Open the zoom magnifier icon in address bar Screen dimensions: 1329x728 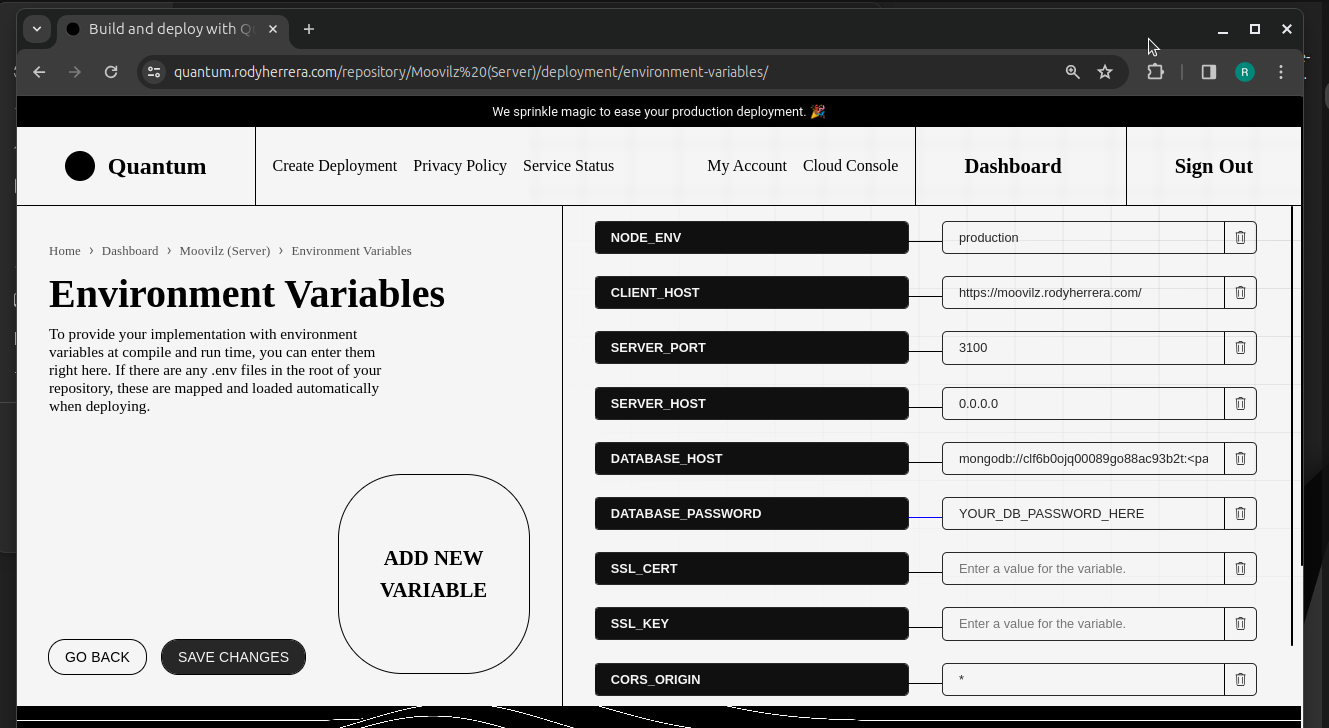1072,72
